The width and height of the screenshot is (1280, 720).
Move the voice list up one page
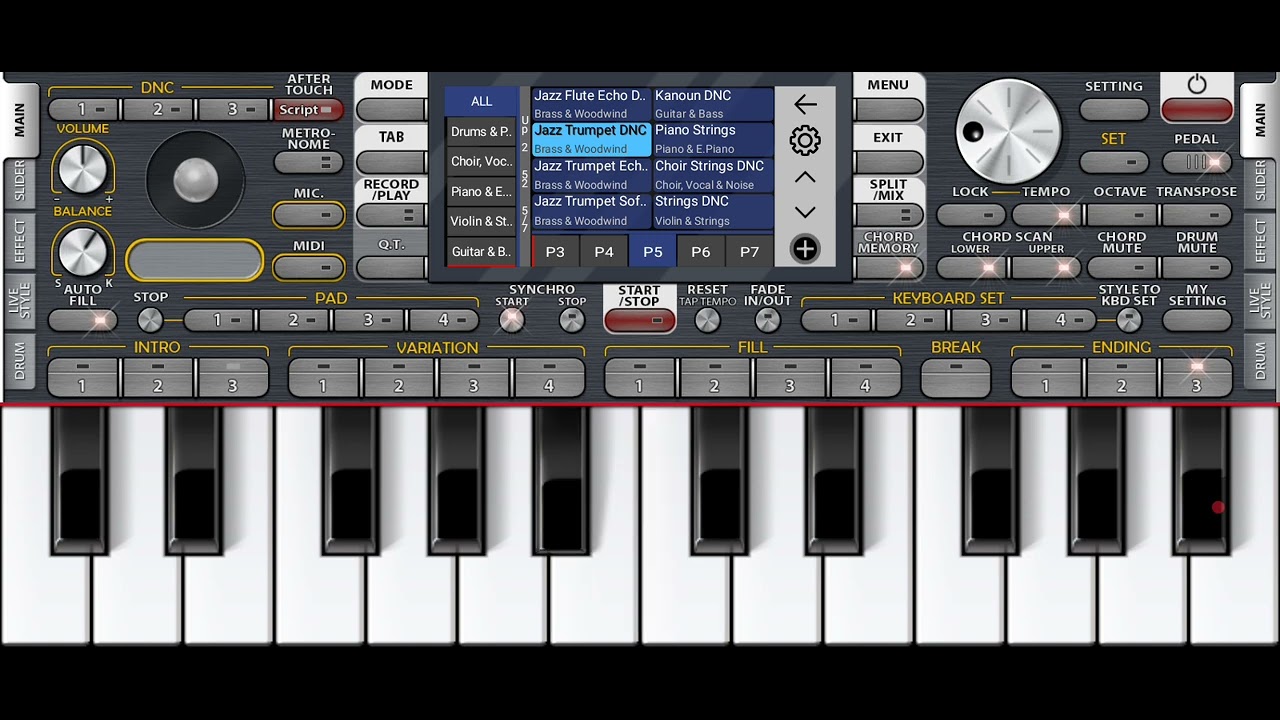point(805,177)
